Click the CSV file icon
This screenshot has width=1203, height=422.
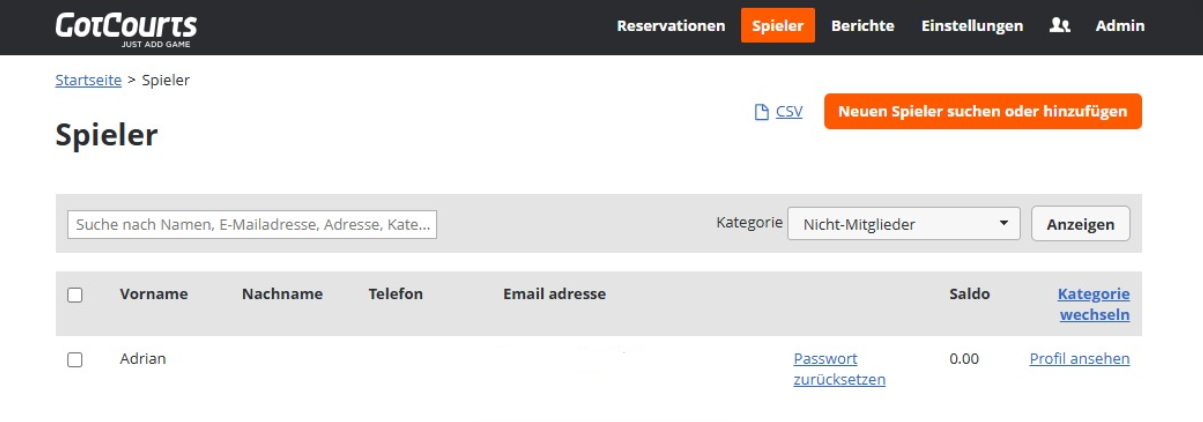coord(761,112)
